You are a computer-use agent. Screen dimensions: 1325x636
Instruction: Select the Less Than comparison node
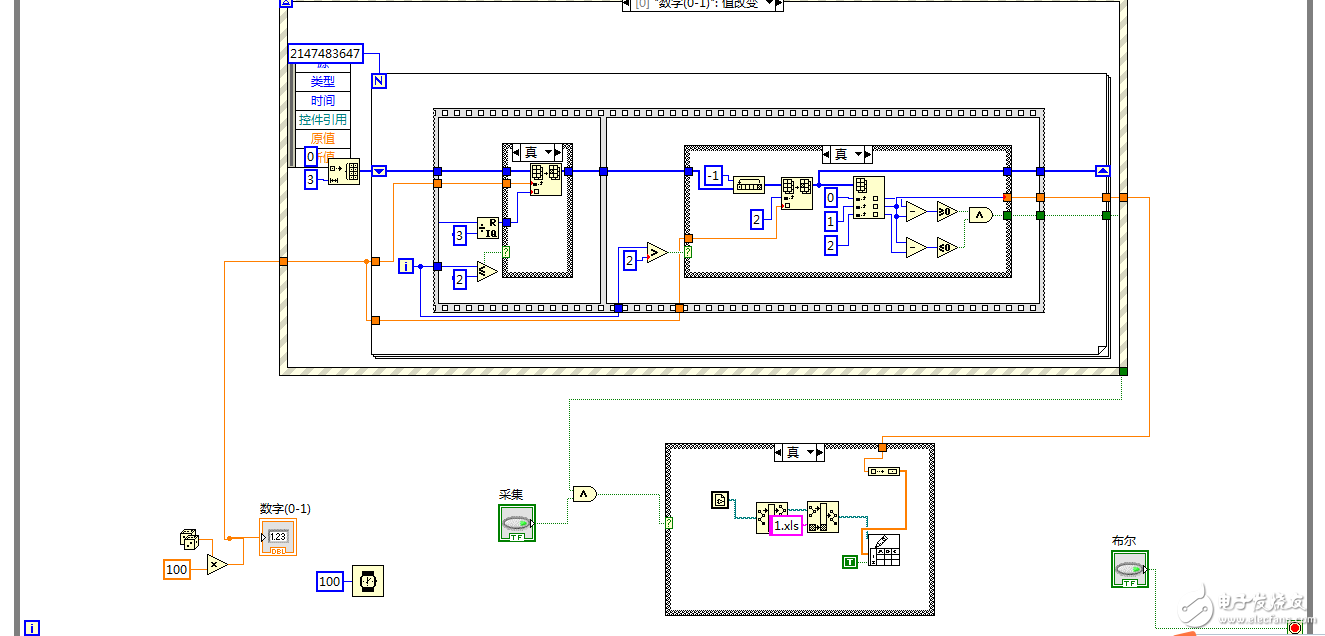click(487, 272)
